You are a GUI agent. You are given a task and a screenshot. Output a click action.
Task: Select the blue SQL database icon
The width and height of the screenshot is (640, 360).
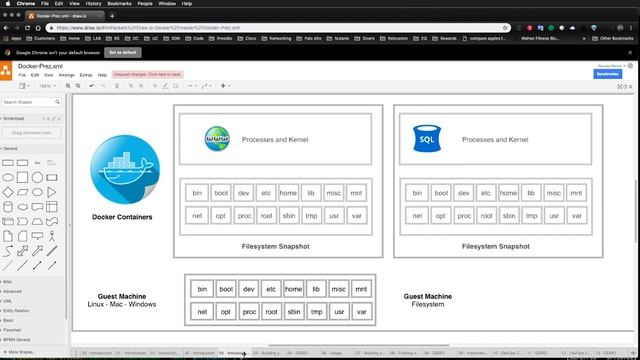(x=427, y=138)
